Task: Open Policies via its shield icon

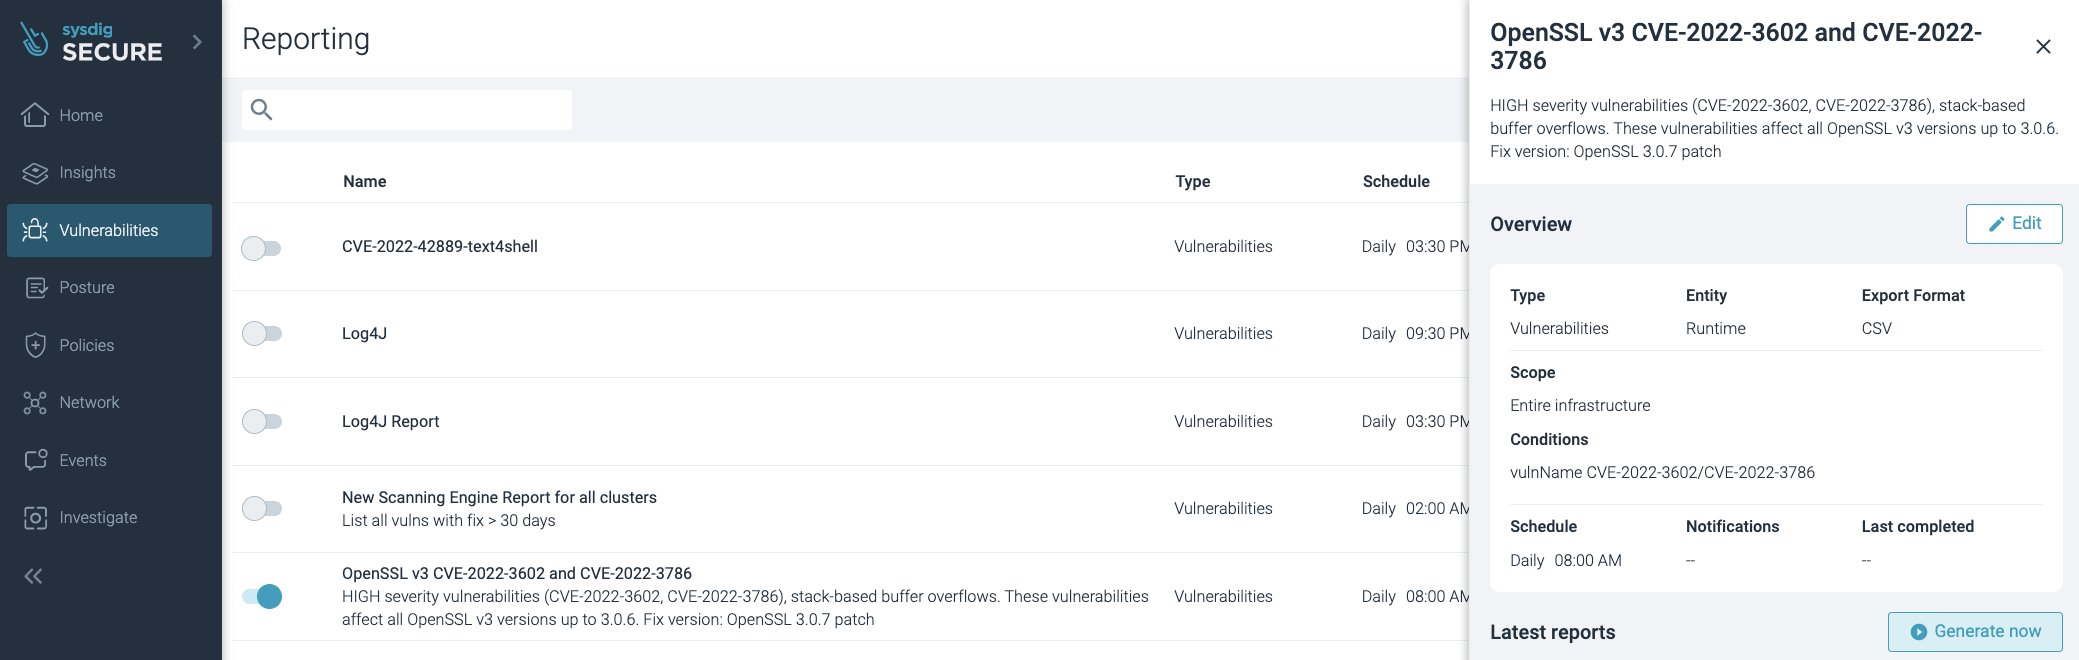Action: 35,345
